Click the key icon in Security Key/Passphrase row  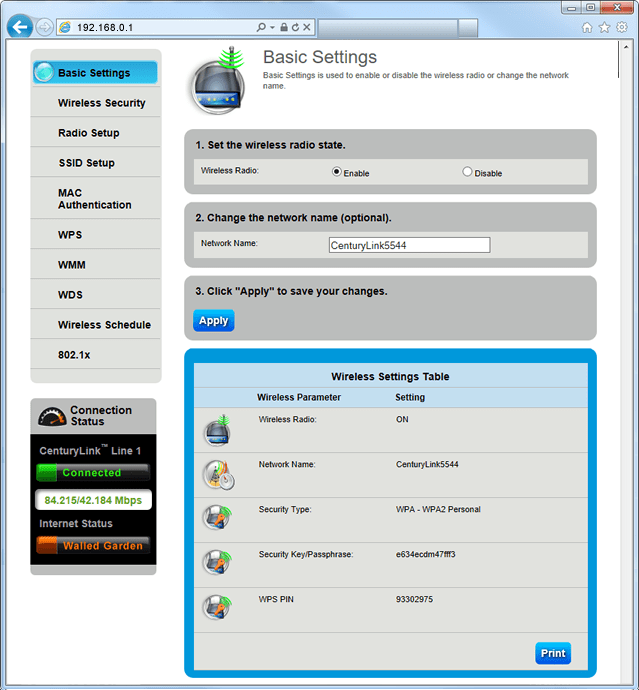tap(217, 562)
